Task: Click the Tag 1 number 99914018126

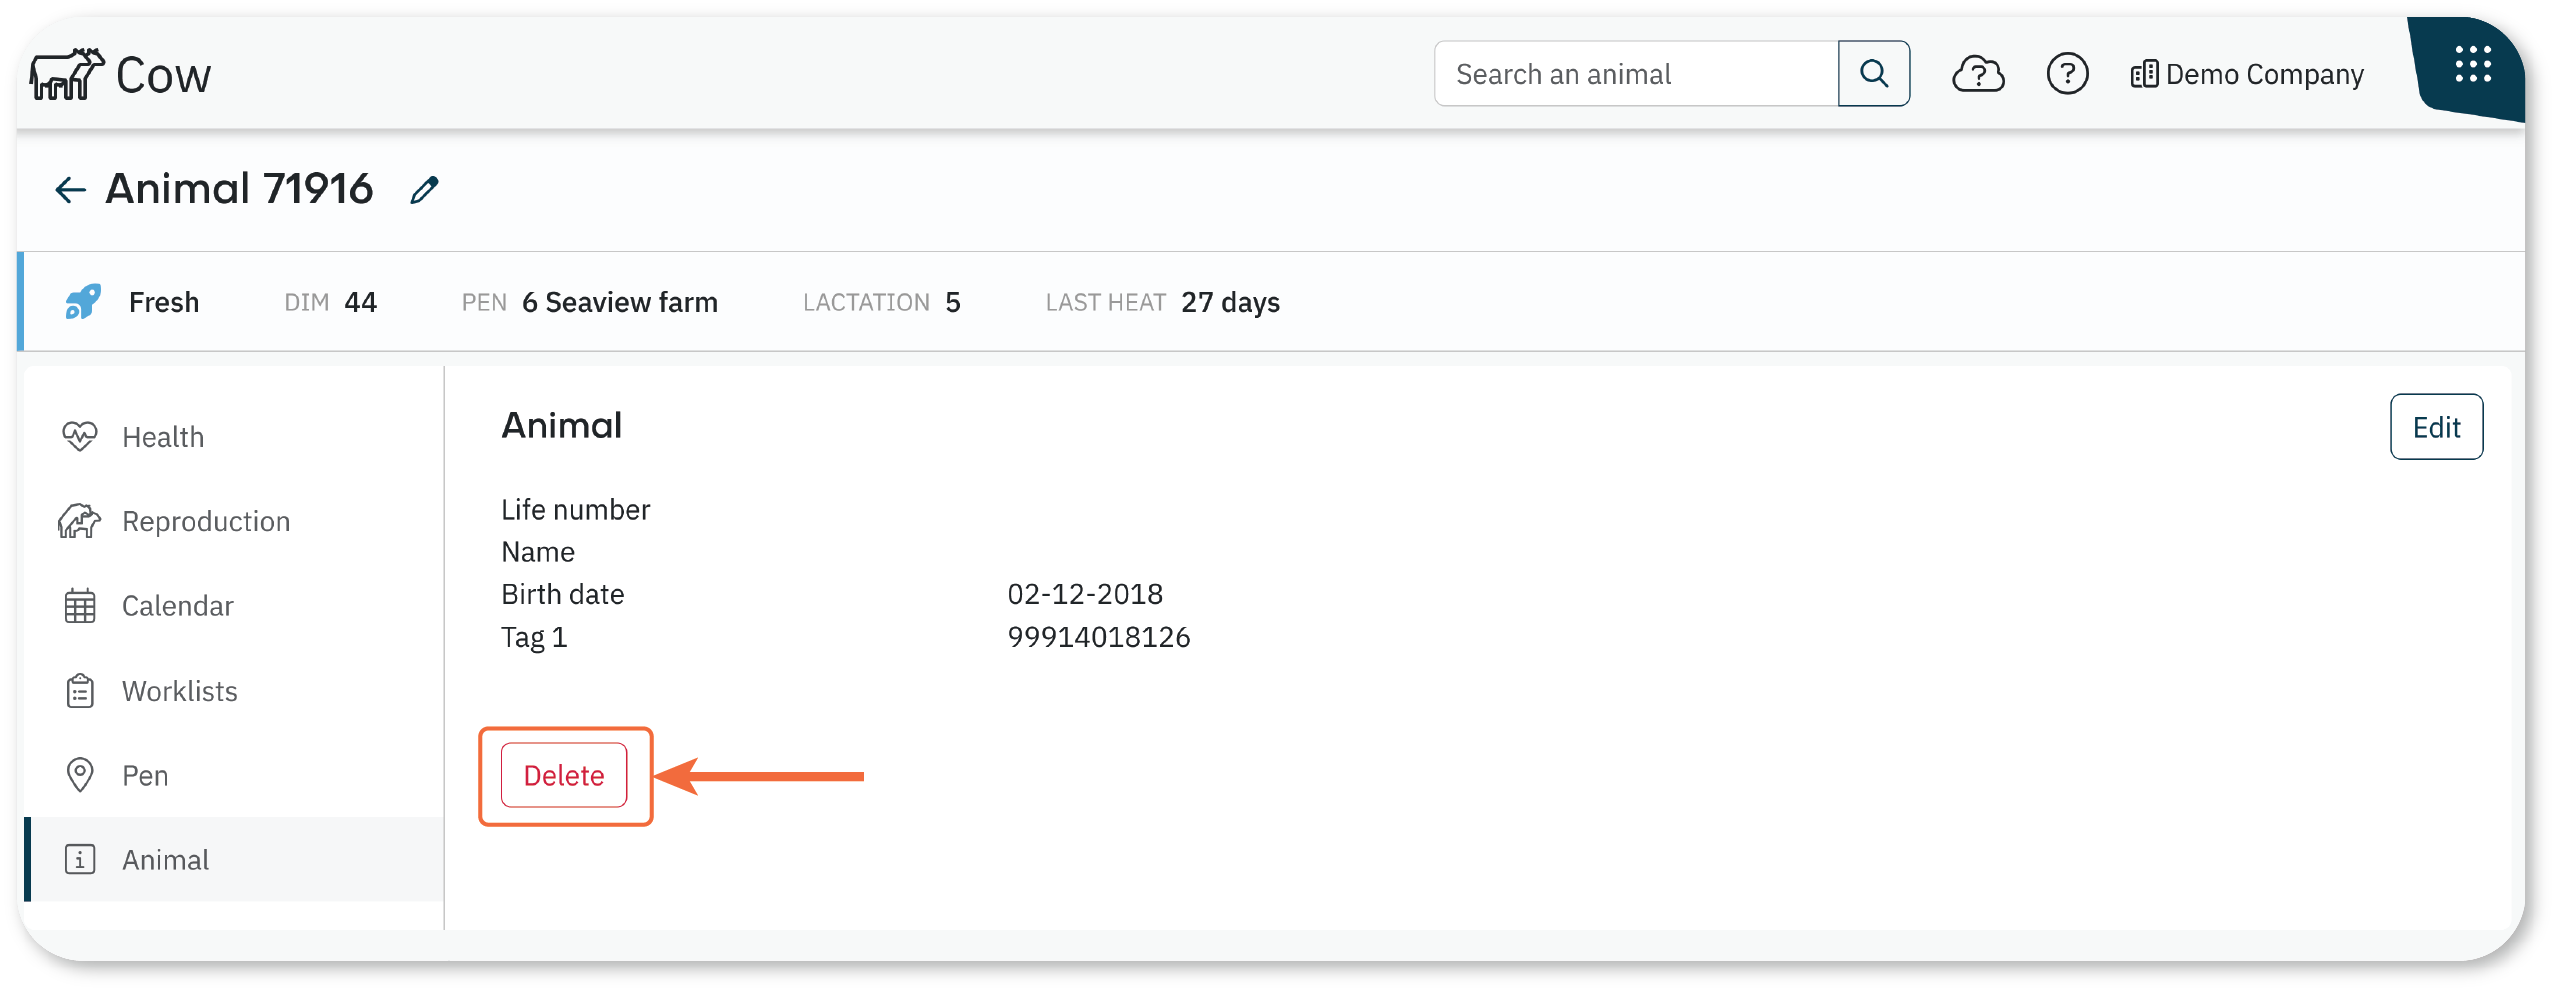Action: [x=1098, y=637]
